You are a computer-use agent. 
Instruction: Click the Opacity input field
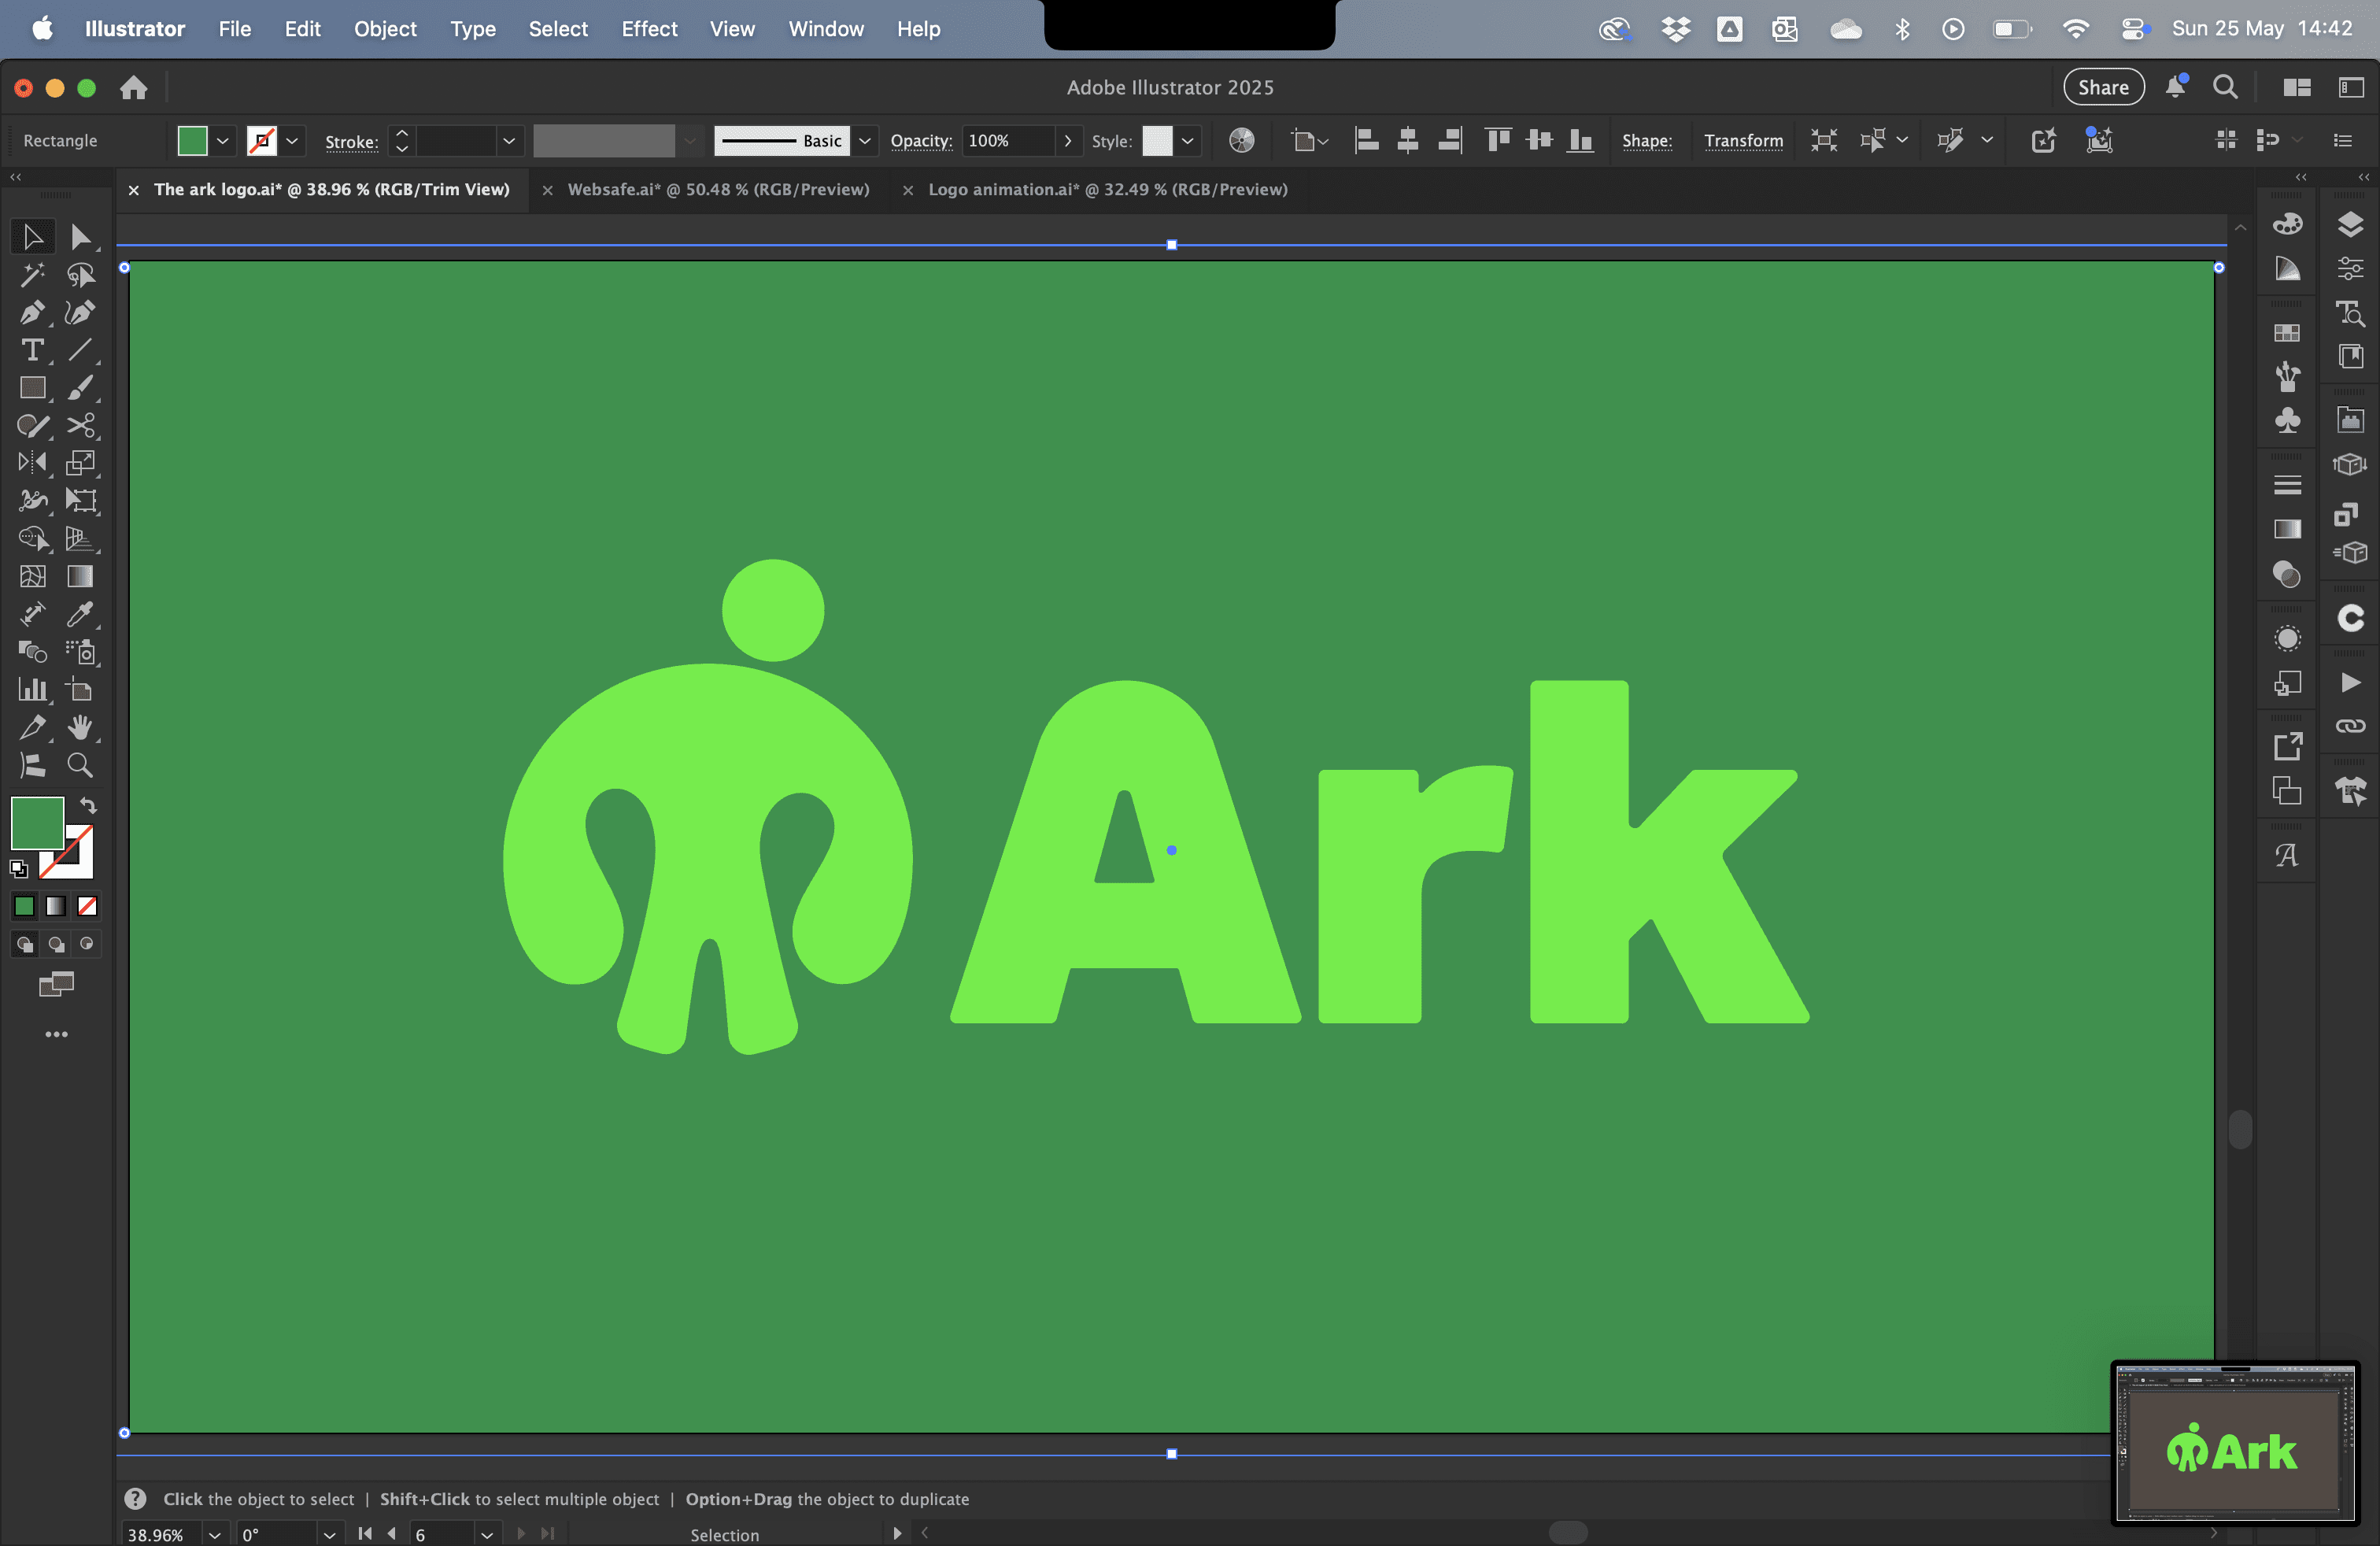pyautogui.click(x=1007, y=141)
